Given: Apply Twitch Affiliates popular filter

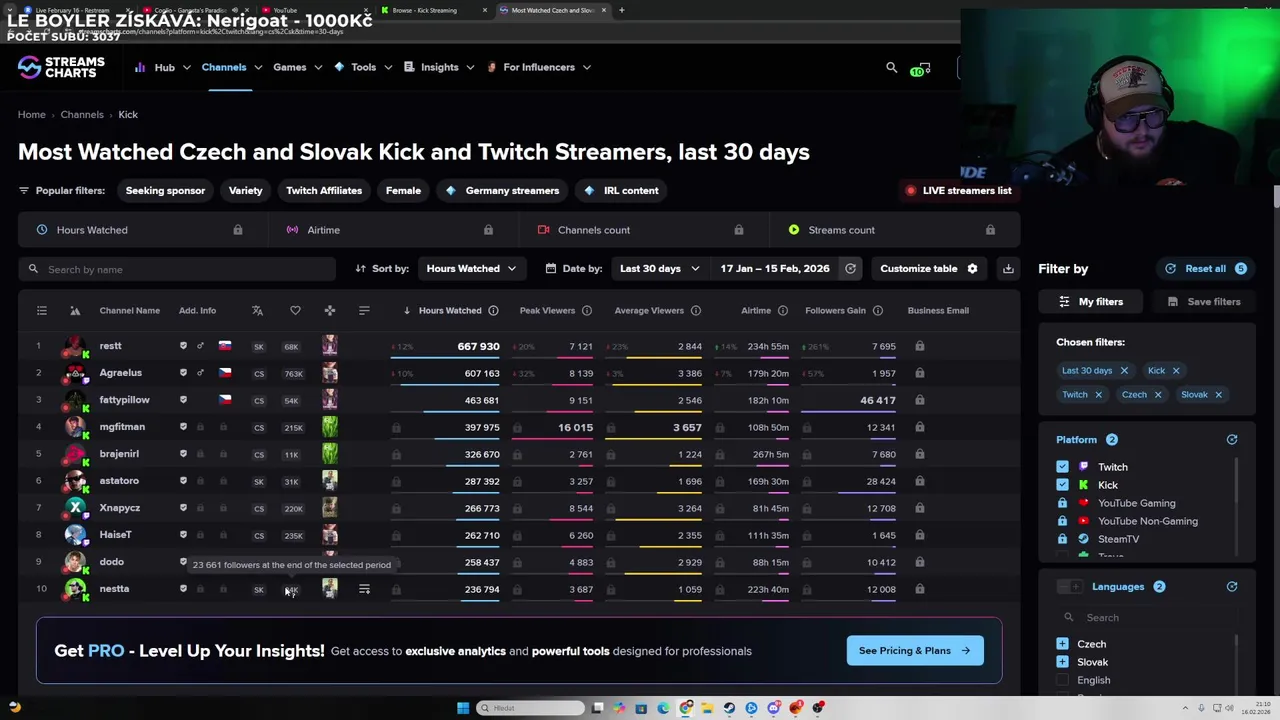Looking at the screenshot, I should [x=324, y=191].
